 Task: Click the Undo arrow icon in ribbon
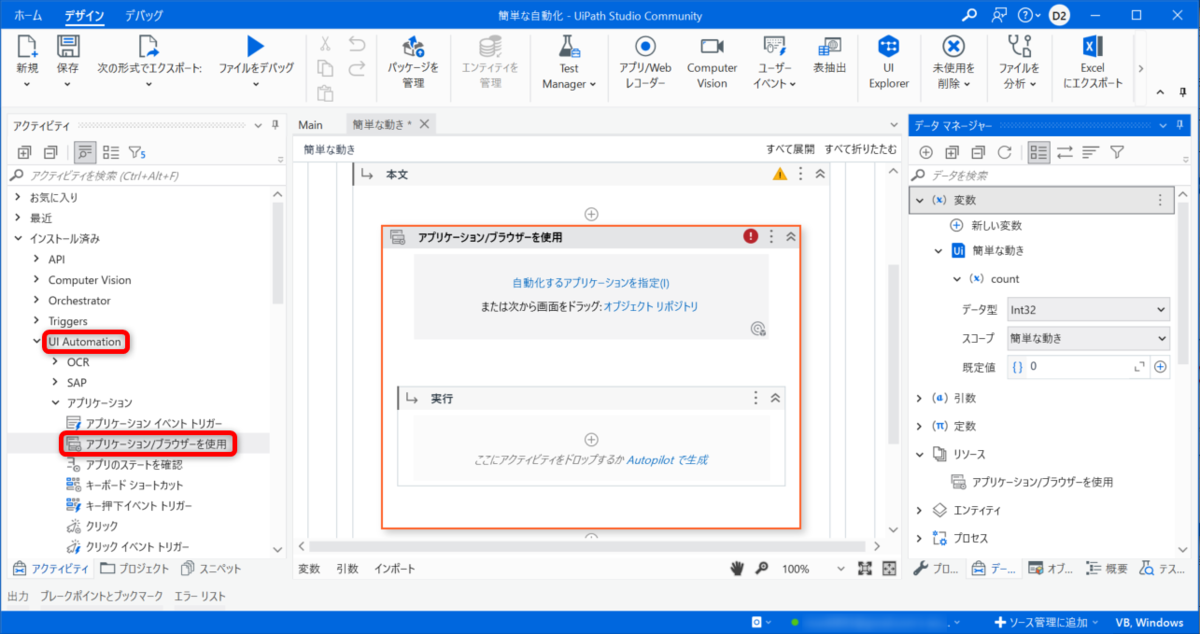point(357,44)
